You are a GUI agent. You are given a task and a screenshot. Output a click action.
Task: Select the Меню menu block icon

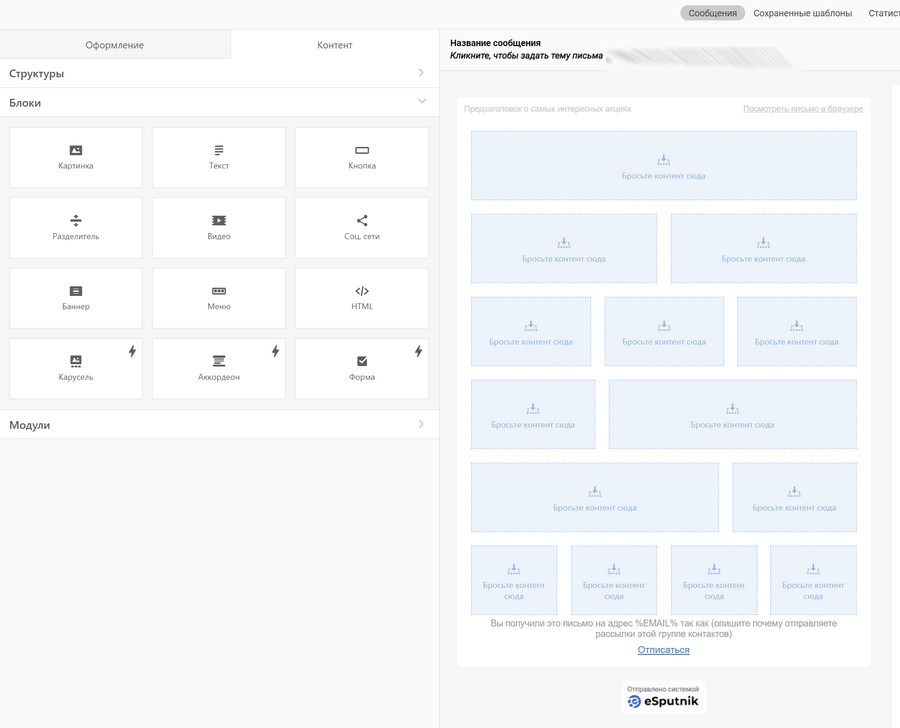click(x=219, y=291)
